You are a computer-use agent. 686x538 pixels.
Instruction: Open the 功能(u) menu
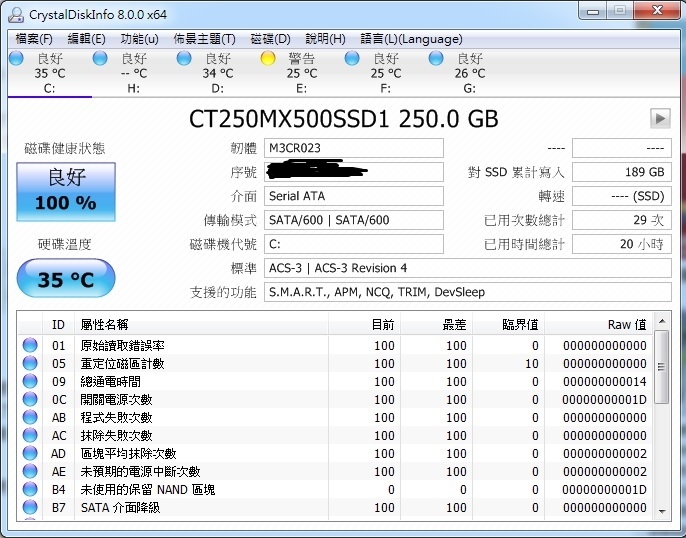click(139, 39)
